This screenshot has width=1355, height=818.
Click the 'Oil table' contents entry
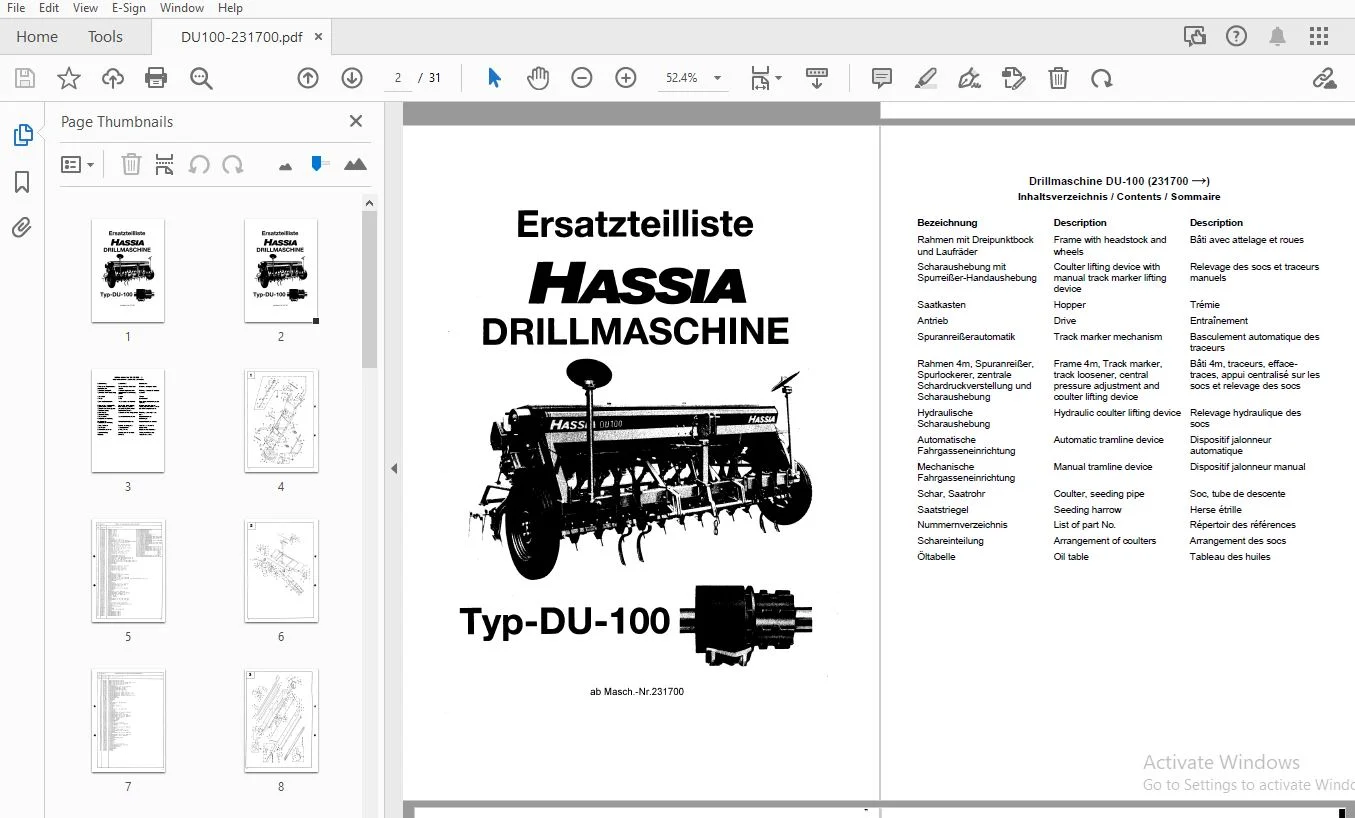[1071, 557]
